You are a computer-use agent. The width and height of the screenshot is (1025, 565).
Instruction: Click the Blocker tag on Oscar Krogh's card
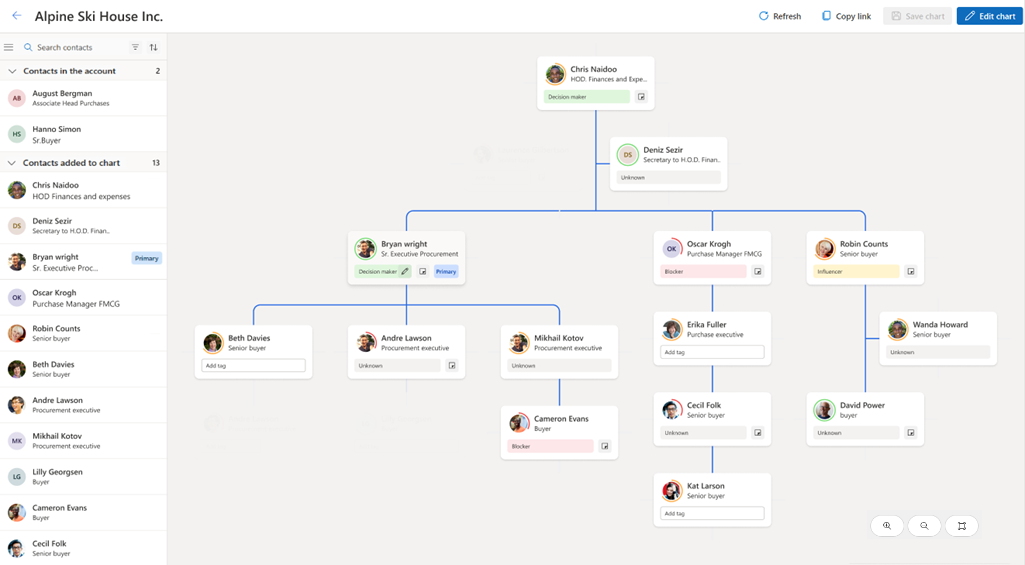coord(703,271)
